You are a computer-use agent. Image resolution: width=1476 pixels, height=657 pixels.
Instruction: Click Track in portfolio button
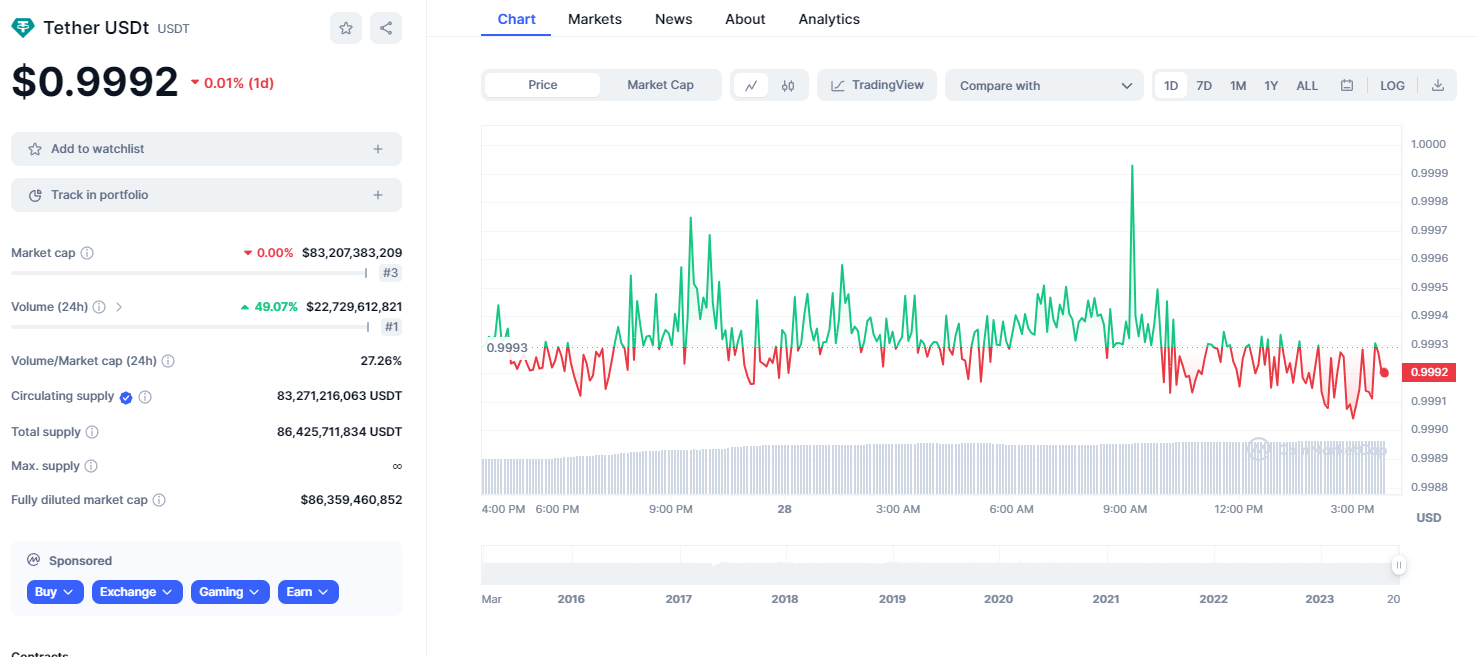[x=206, y=195]
